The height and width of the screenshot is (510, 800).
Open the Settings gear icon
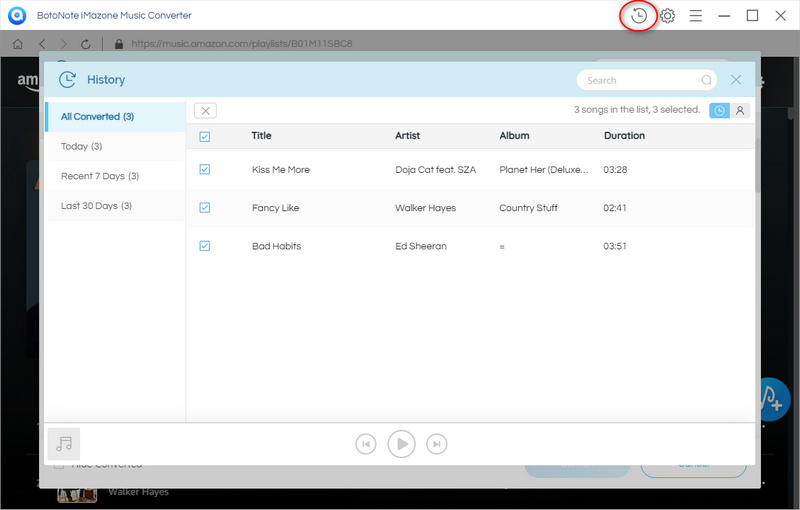[x=667, y=16]
